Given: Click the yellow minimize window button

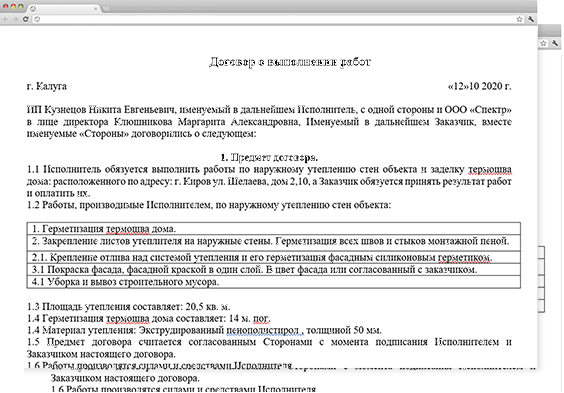Looking at the screenshot, I should point(13,6).
